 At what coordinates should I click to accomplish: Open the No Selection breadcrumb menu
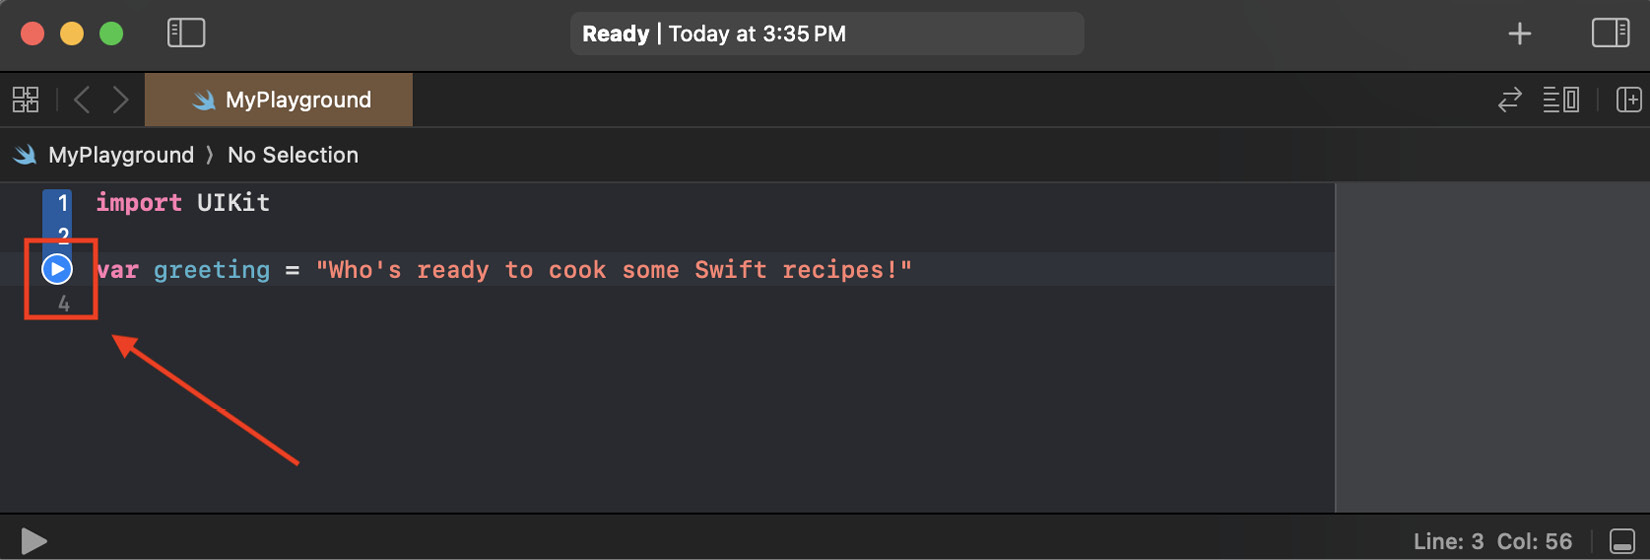click(292, 155)
